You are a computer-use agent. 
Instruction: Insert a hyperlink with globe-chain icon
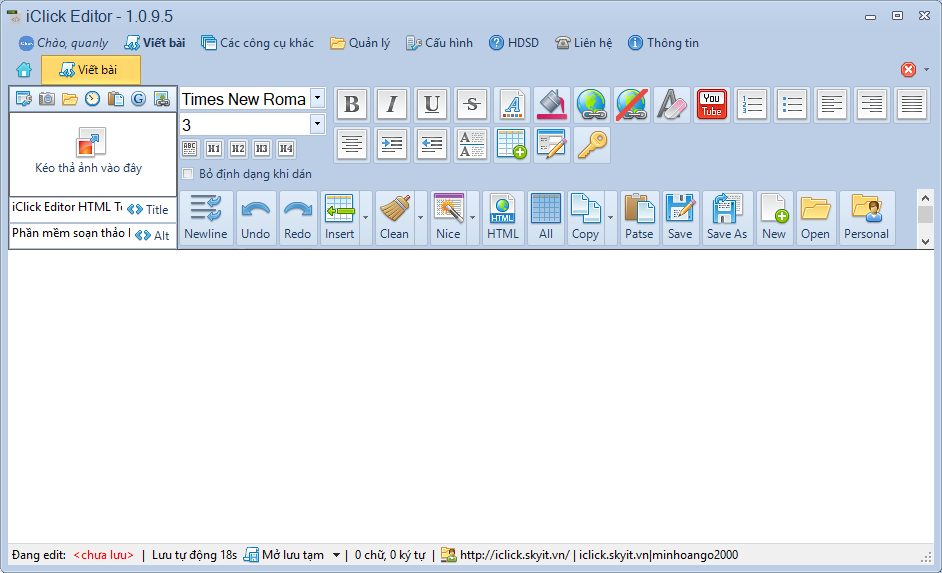tap(591, 105)
